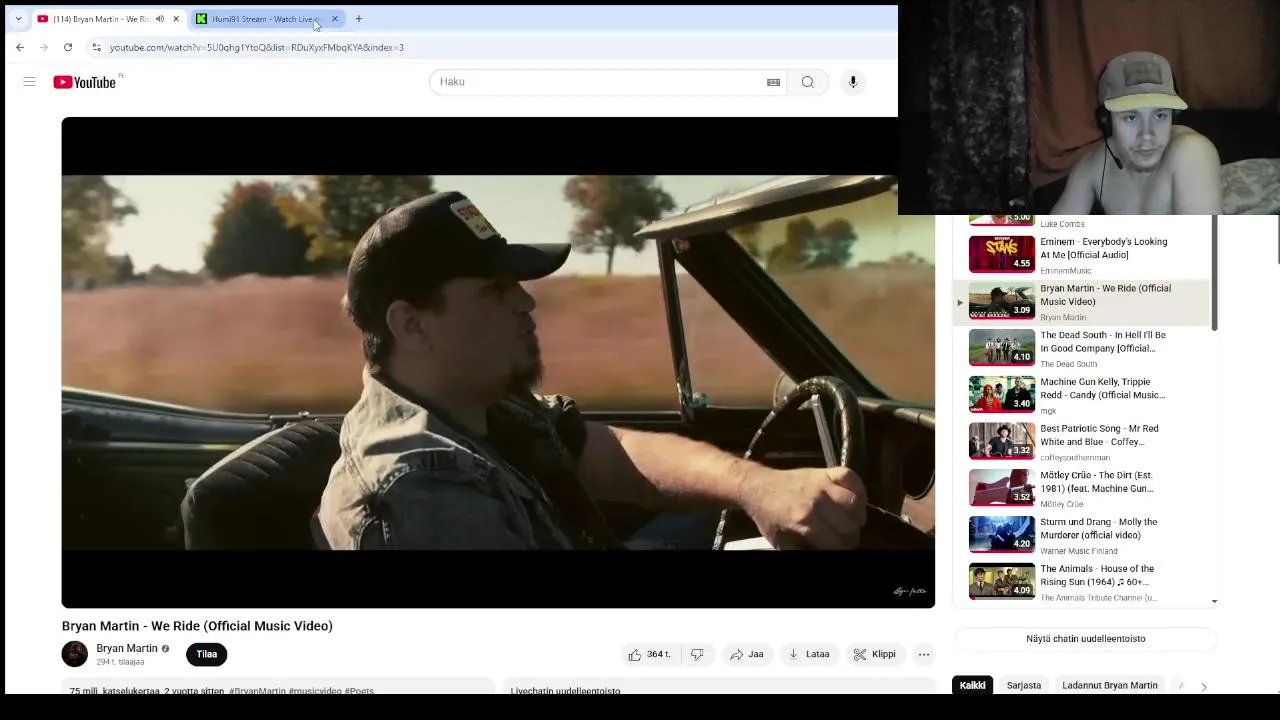This screenshot has width=1280, height=720.
Task: Open a new browser tab with plus
Action: (x=358, y=19)
